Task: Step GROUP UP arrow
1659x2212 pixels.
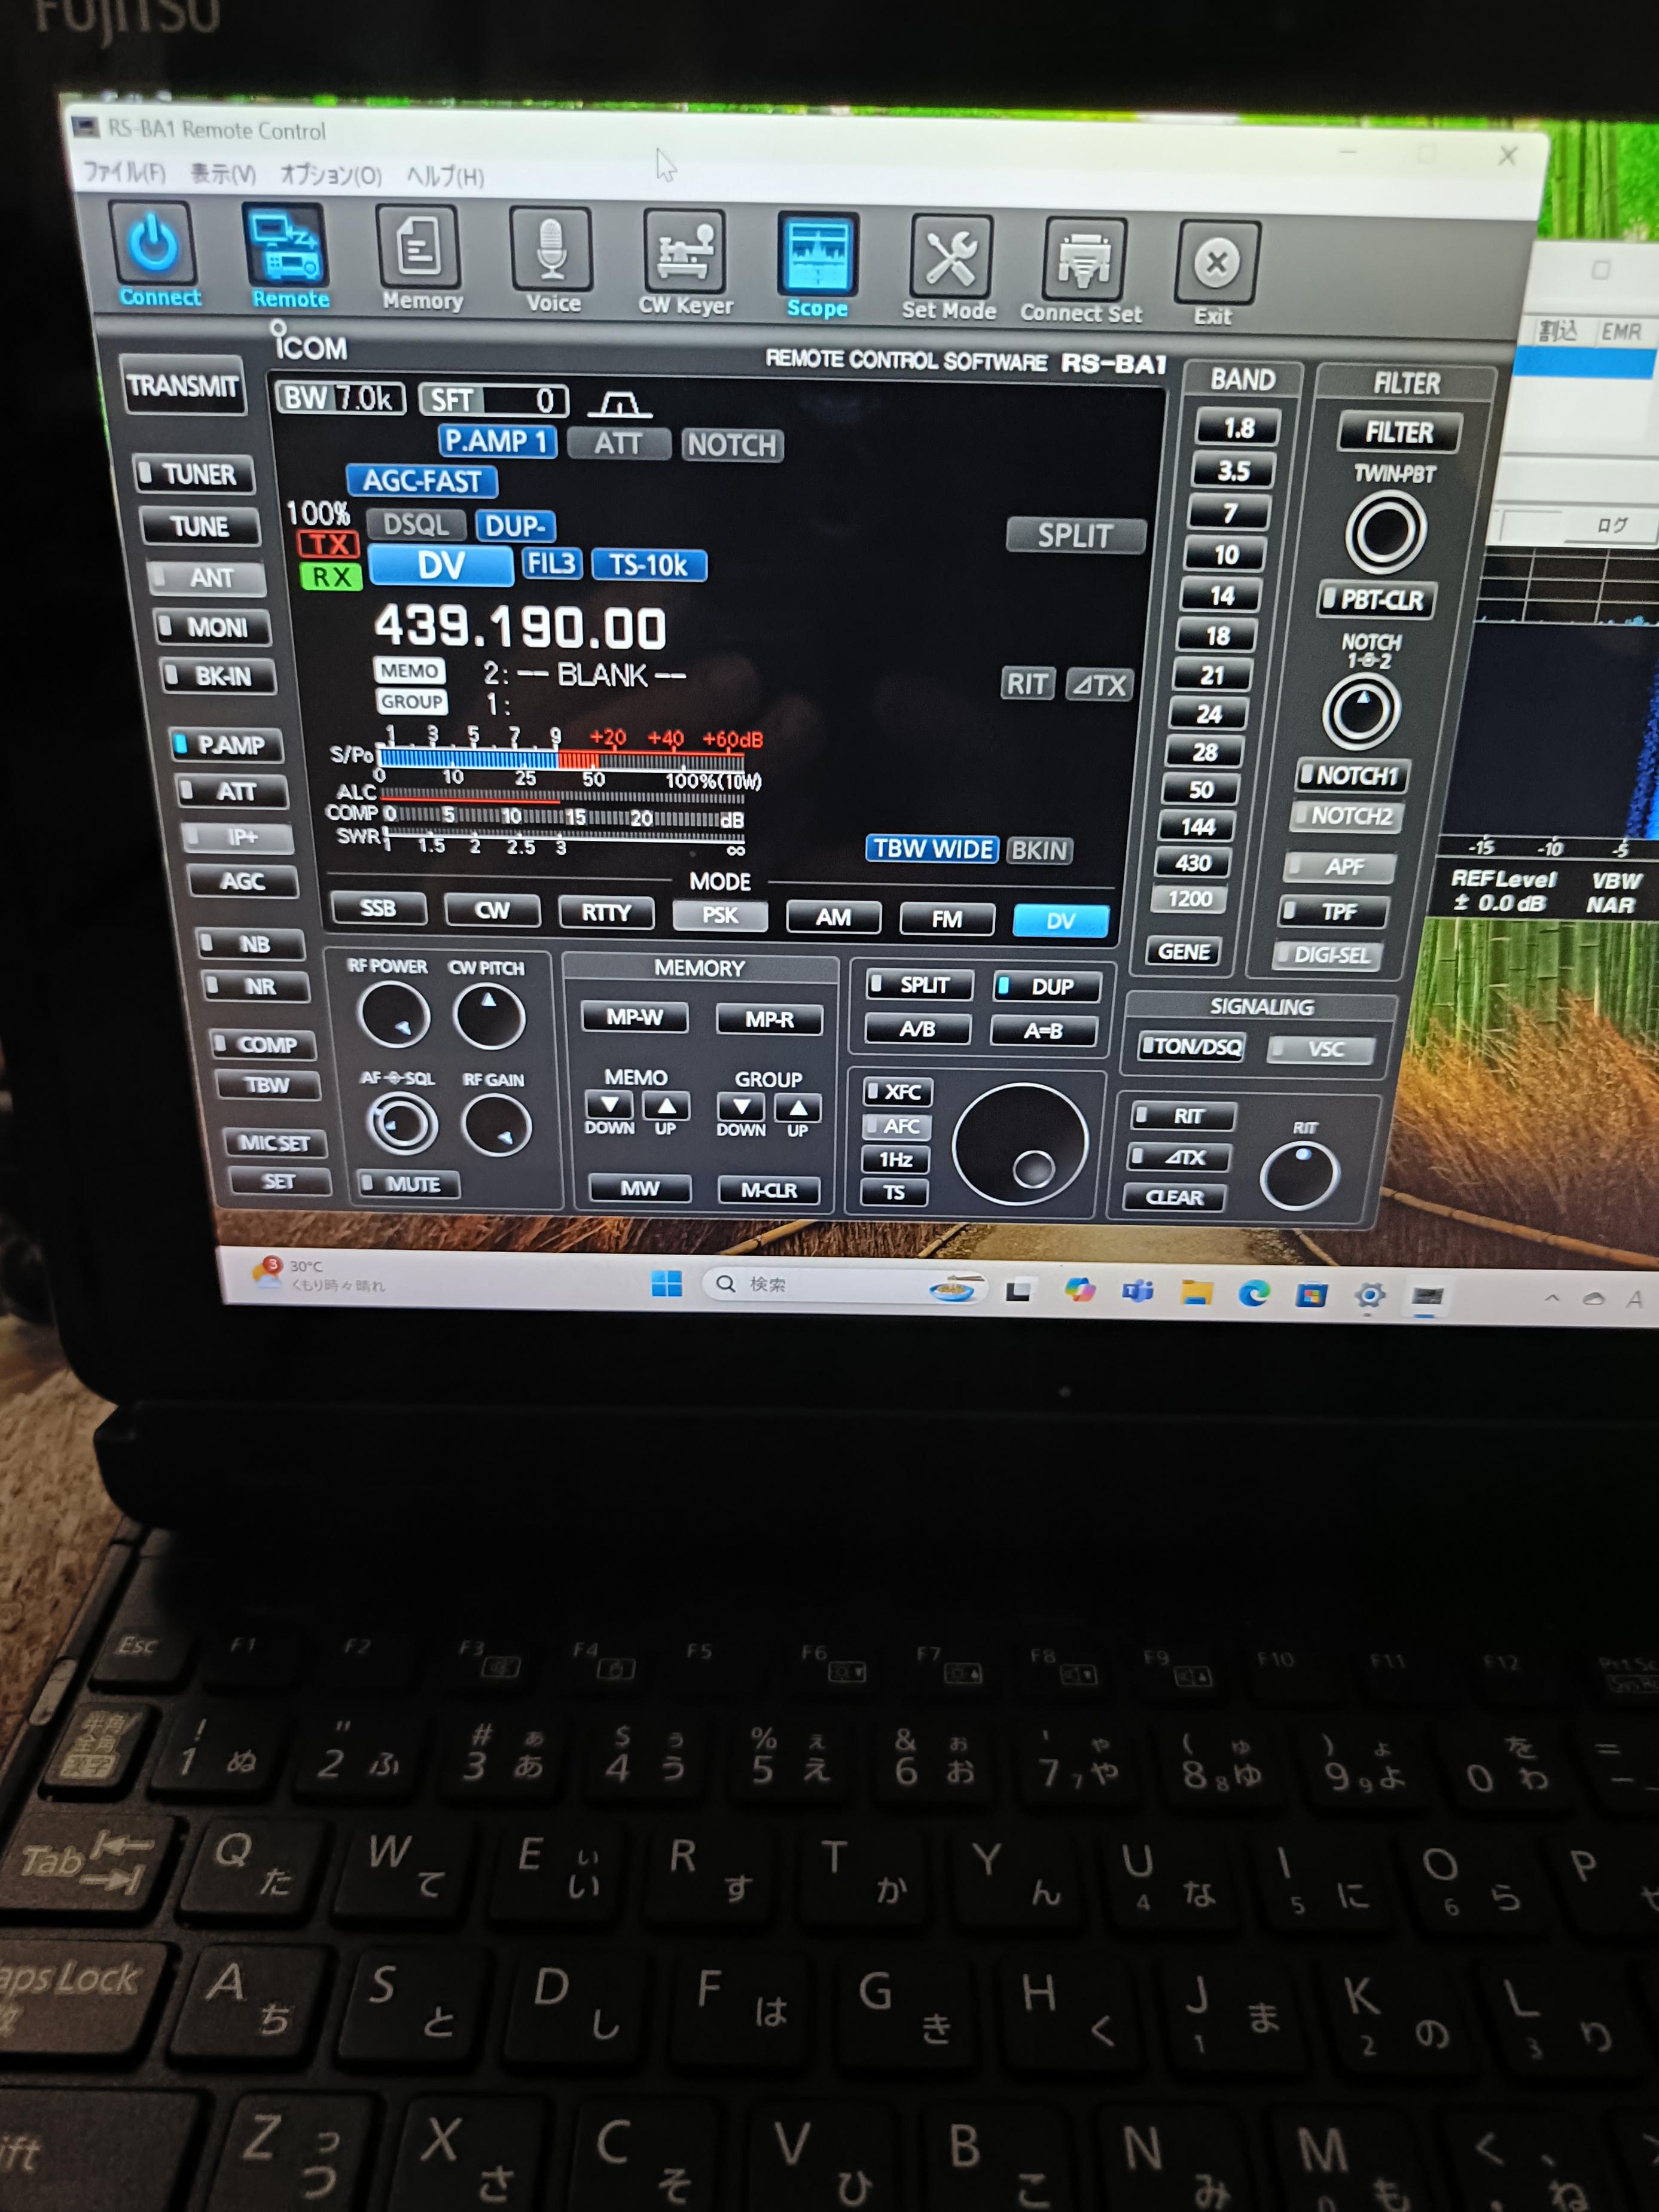Action: point(798,1109)
